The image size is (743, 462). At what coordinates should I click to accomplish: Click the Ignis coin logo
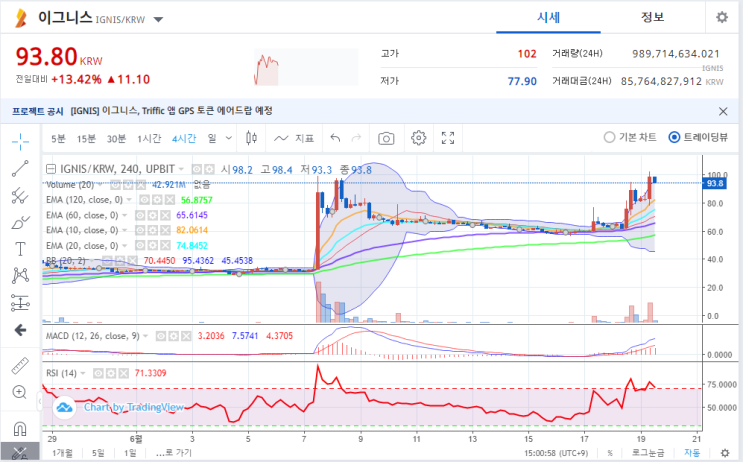(x=20, y=18)
